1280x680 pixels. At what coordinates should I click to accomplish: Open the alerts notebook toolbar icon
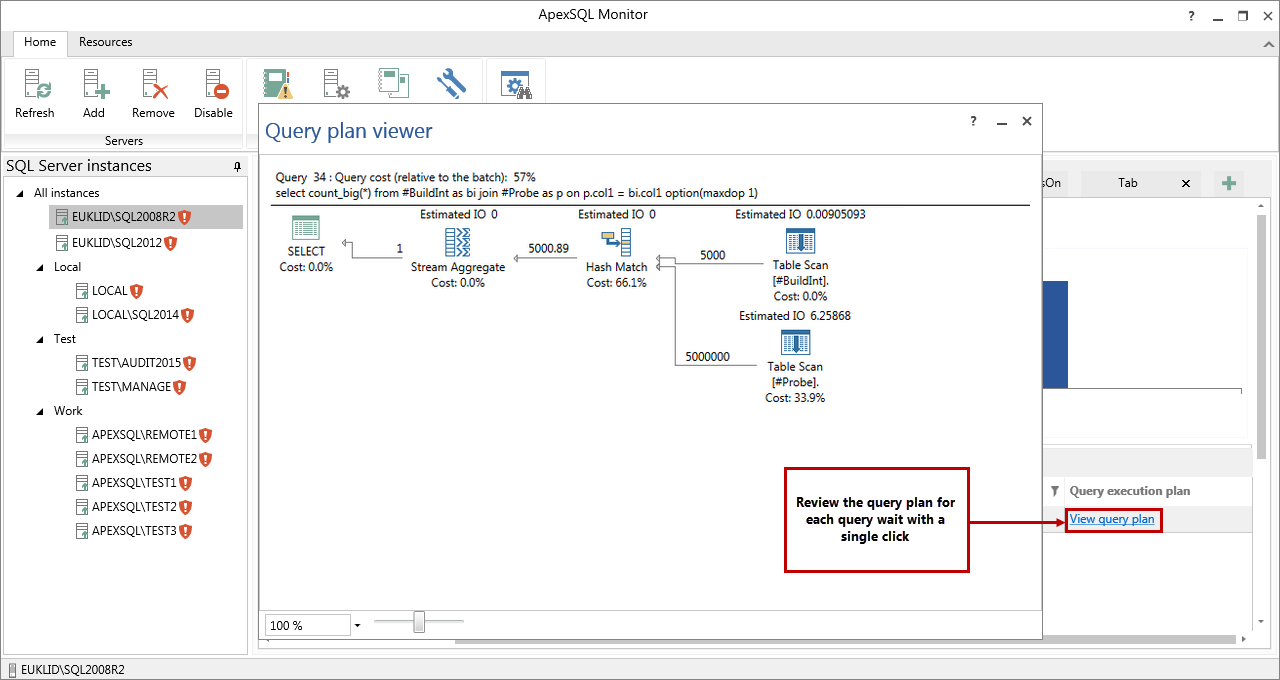(277, 84)
